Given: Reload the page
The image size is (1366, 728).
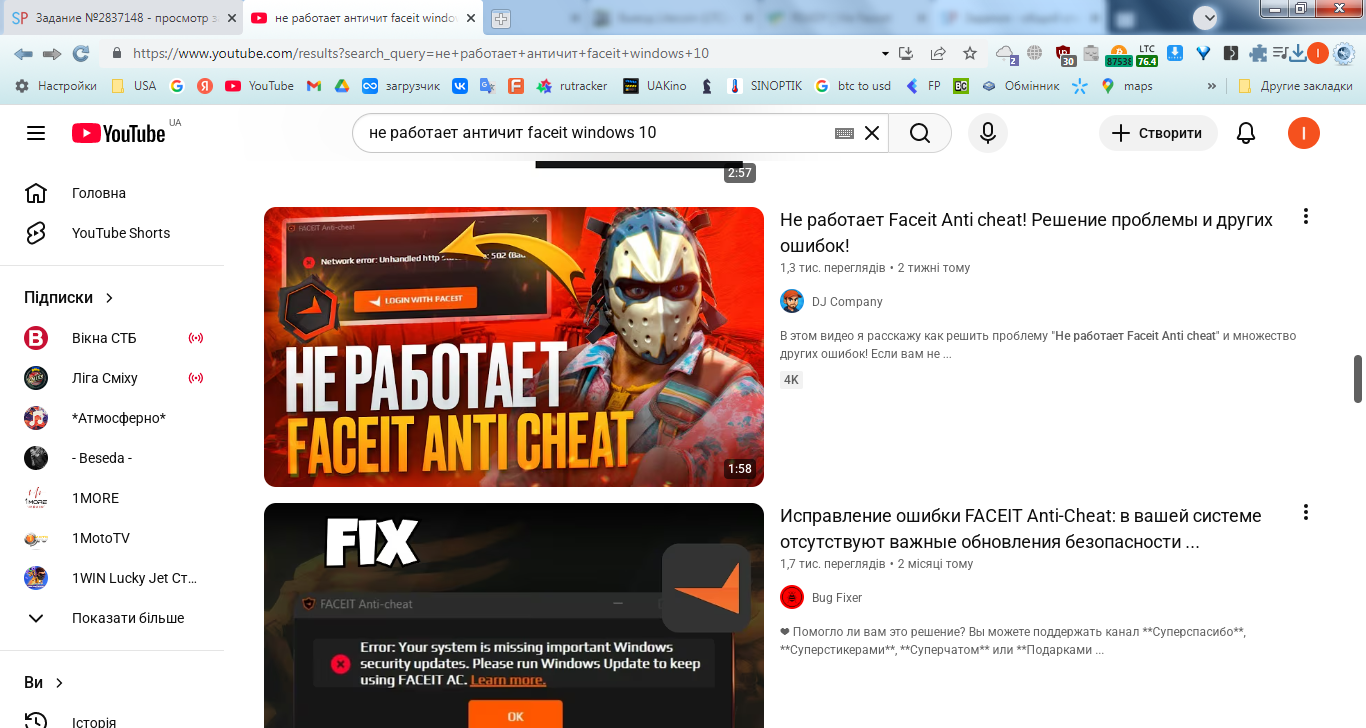Looking at the screenshot, I should 81,53.
